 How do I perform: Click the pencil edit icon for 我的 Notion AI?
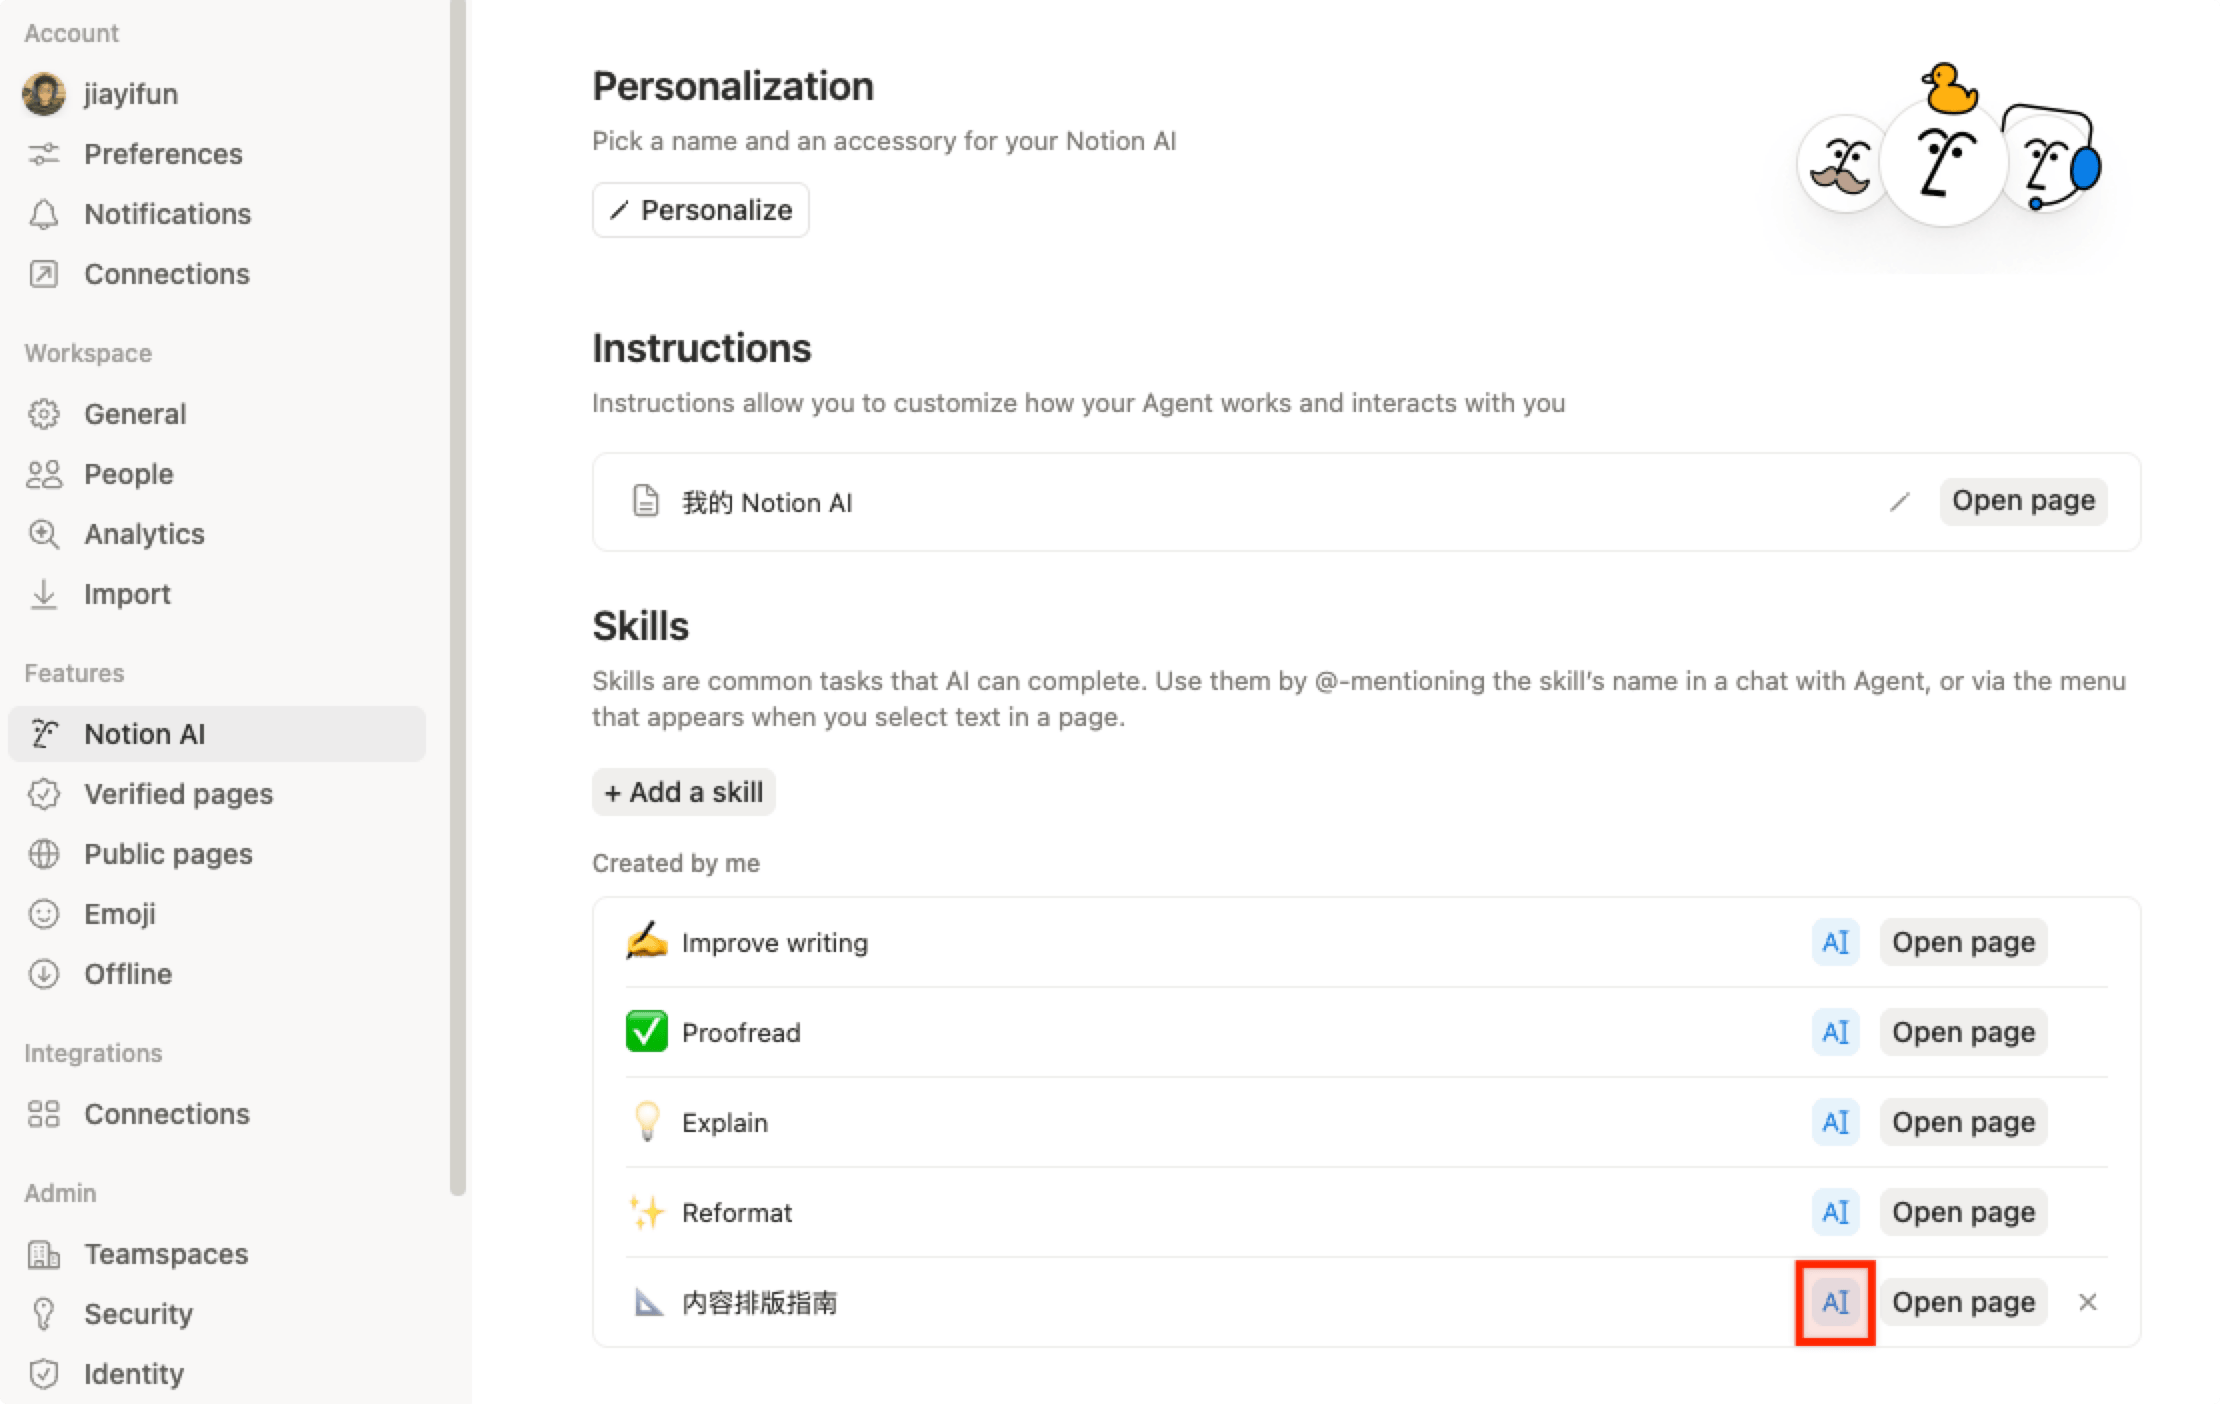[1899, 502]
